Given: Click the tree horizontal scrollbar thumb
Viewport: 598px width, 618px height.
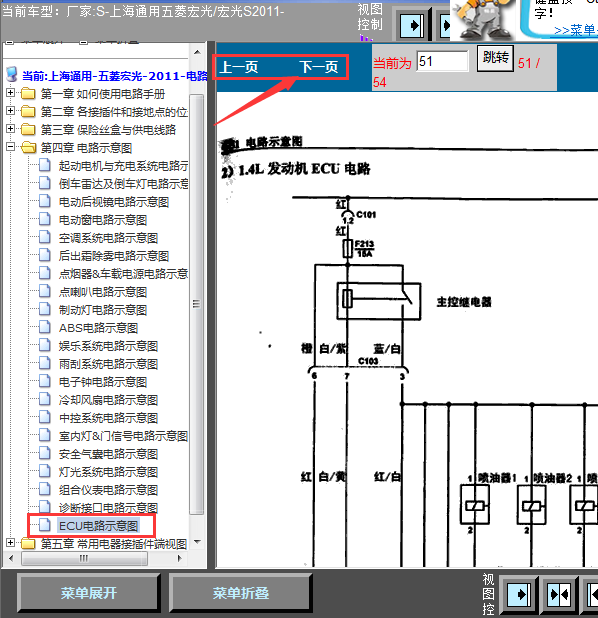Looking at the screenshot, I should 84,558.
